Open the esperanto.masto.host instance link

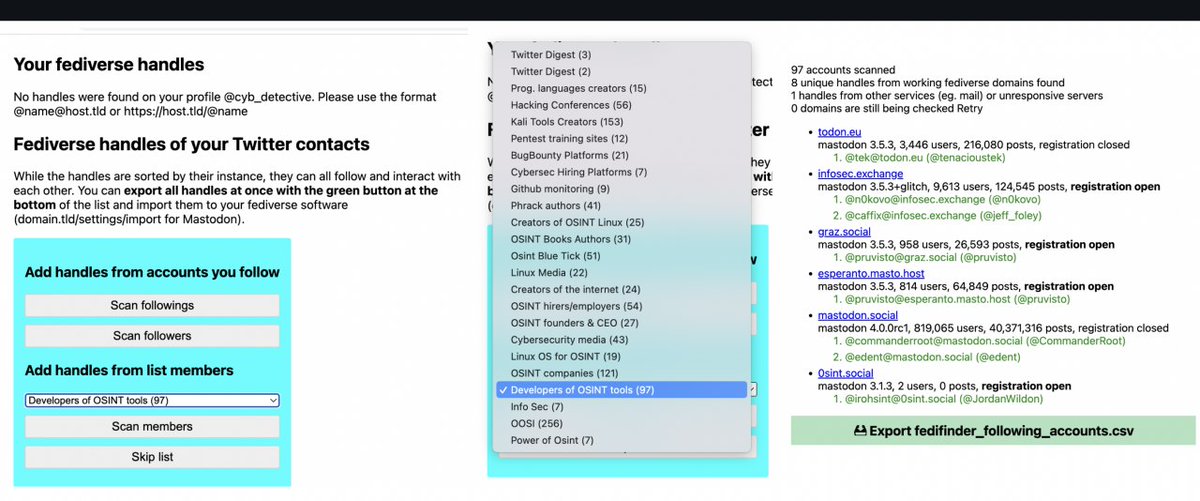click(871, 273)
